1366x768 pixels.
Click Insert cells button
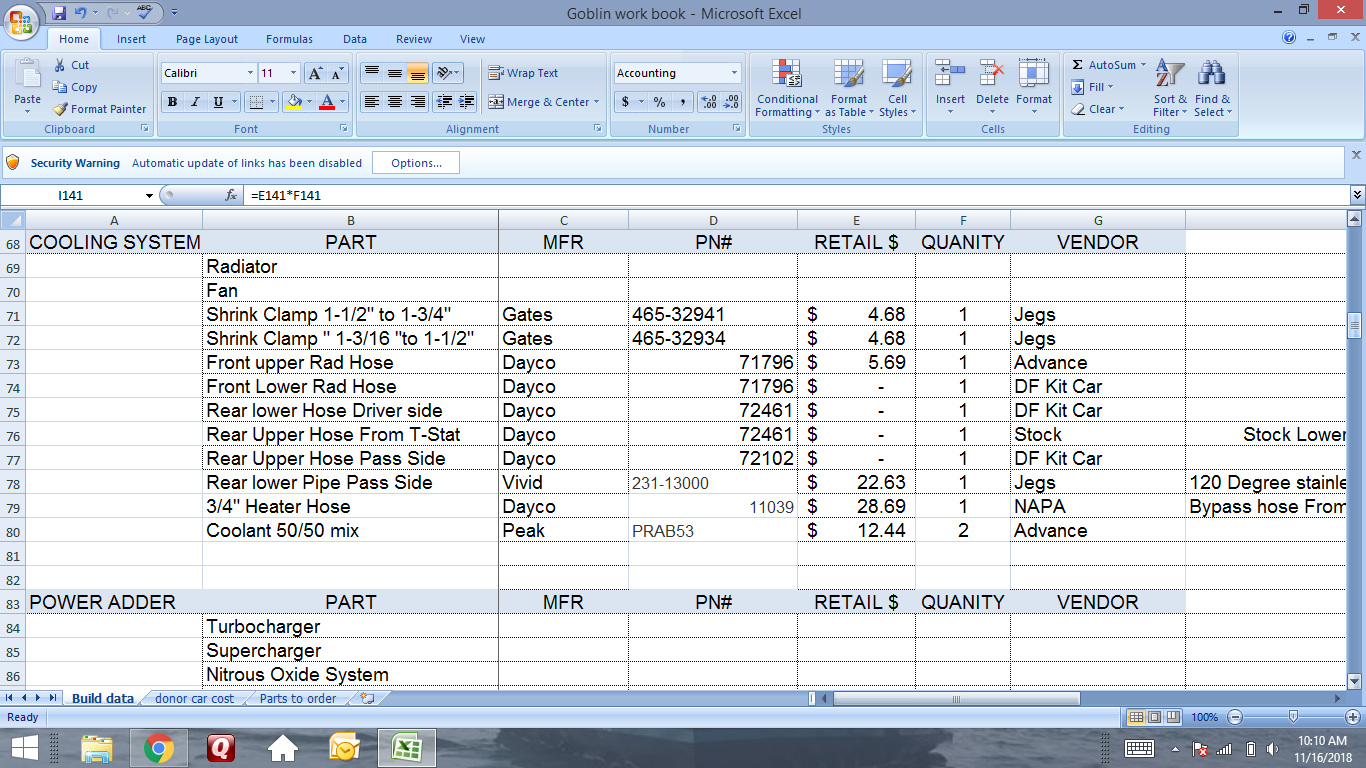coord(950,88)
